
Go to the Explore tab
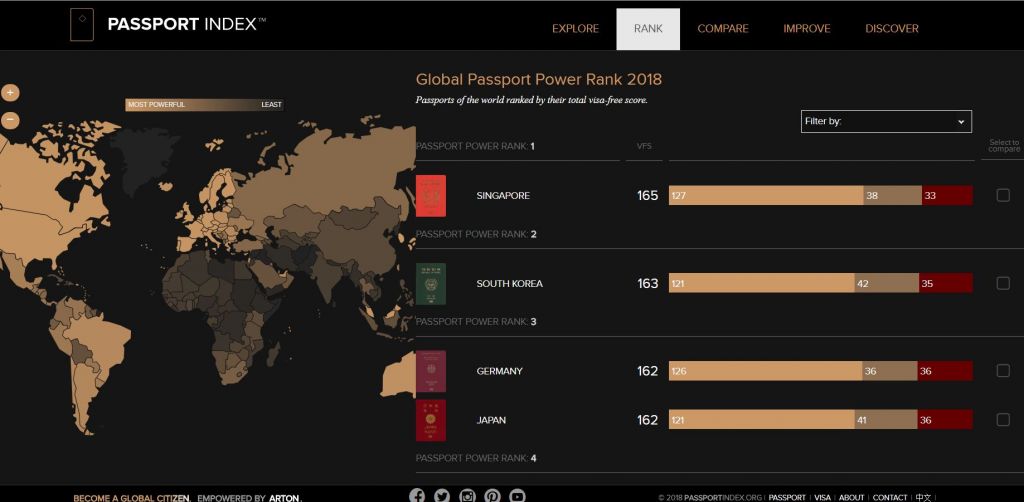coord(575,29)
